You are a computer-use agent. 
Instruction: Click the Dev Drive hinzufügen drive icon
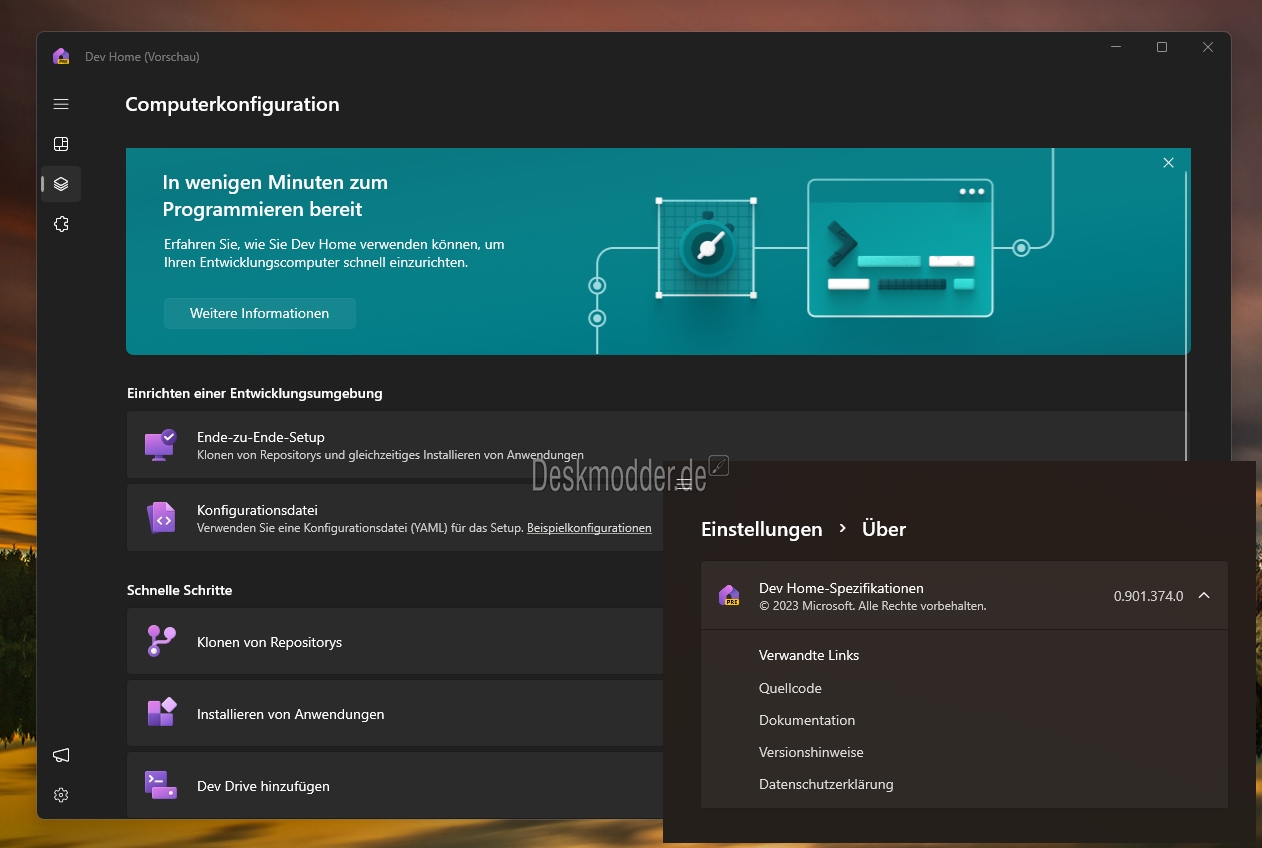(x=160, y=785)
